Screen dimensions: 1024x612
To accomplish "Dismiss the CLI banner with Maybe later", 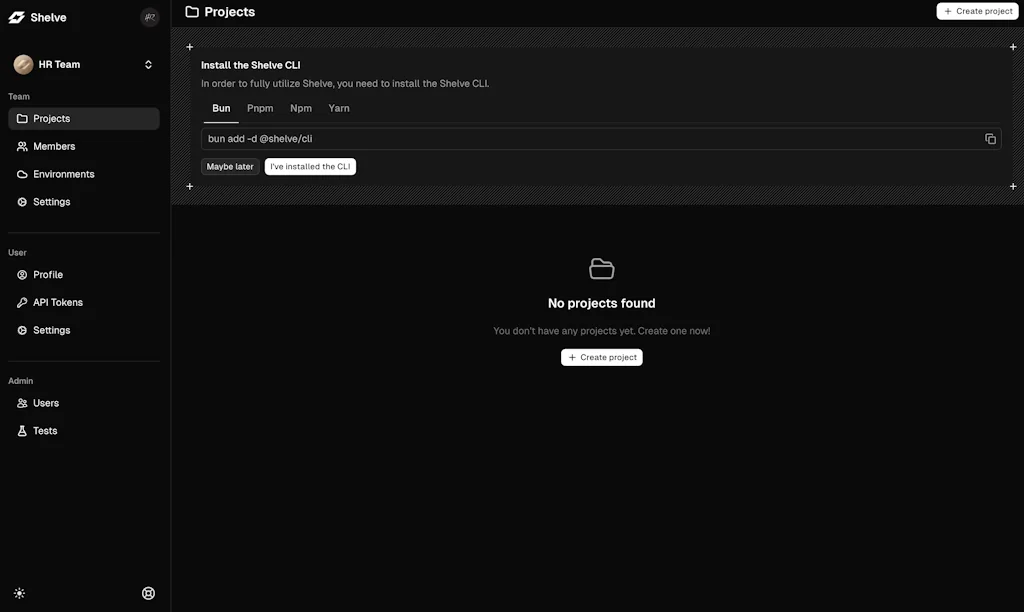I will [230, 166].
